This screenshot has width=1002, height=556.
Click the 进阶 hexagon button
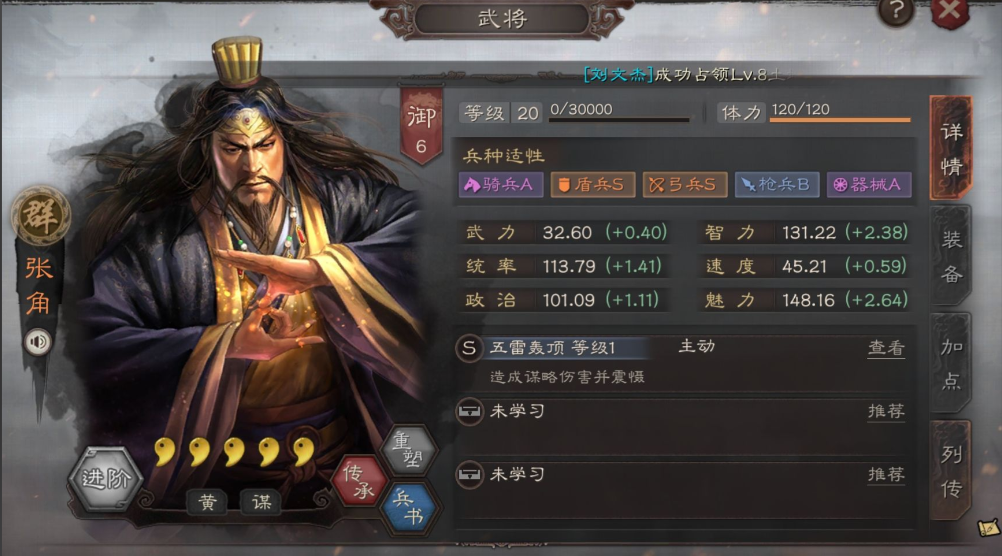click(105, 479)
